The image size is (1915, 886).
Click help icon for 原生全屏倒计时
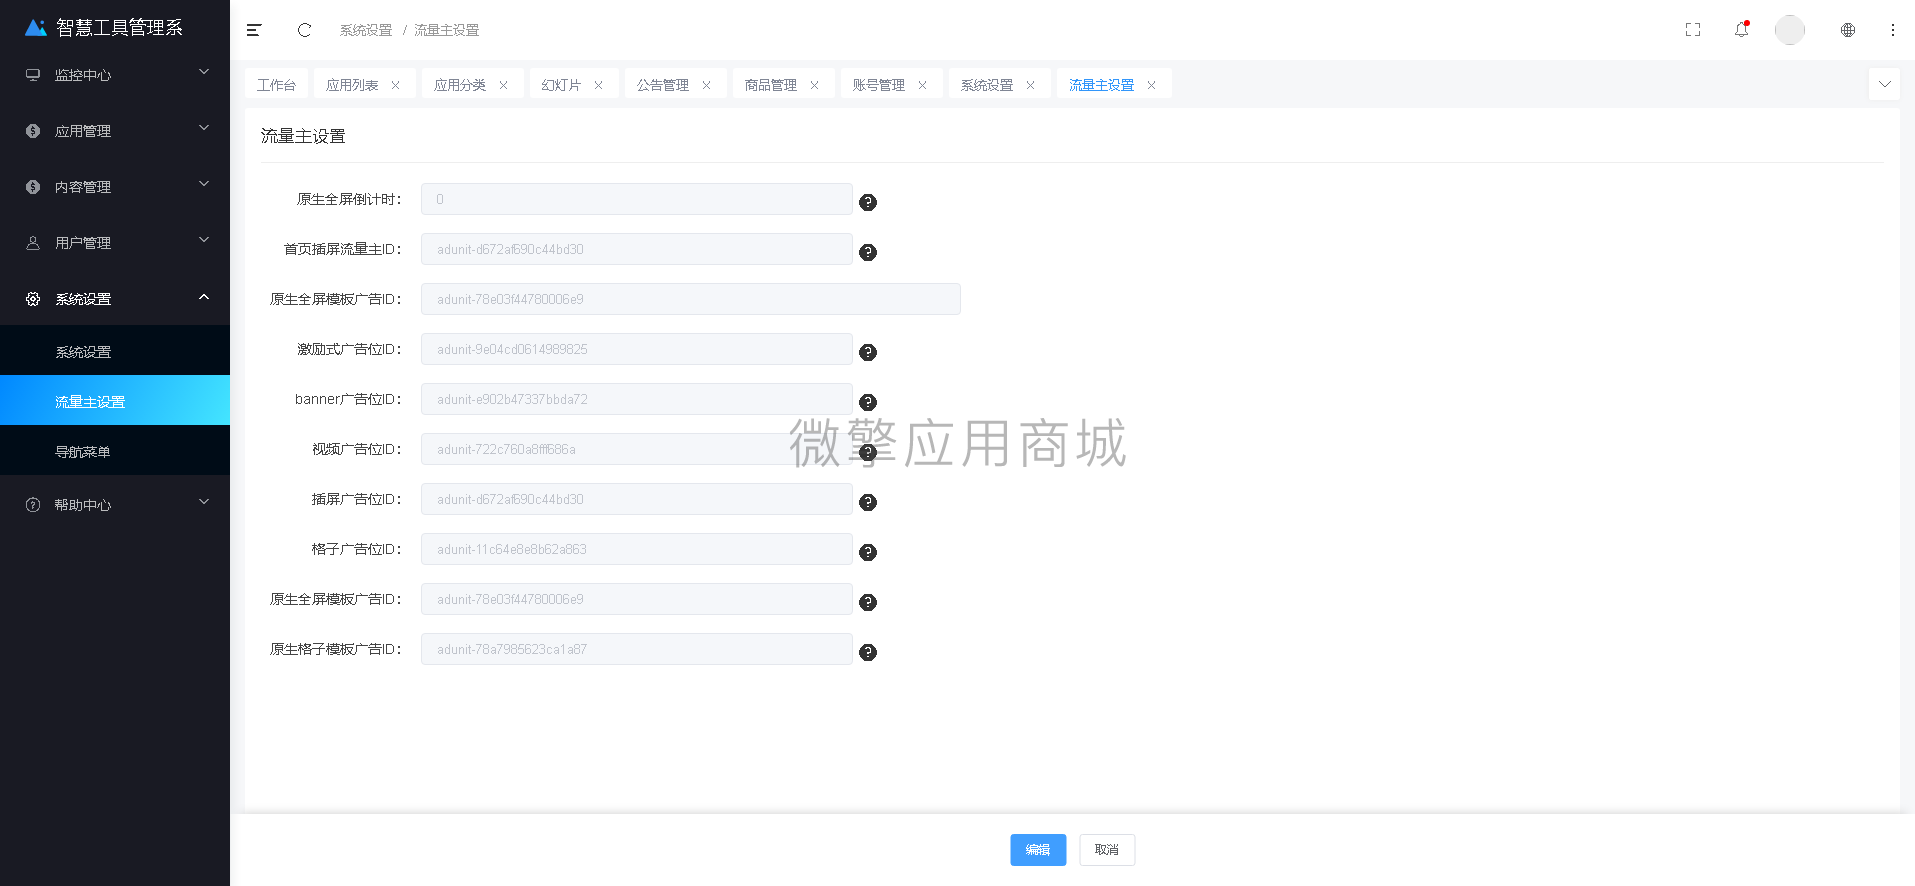[x=868, y=202]
